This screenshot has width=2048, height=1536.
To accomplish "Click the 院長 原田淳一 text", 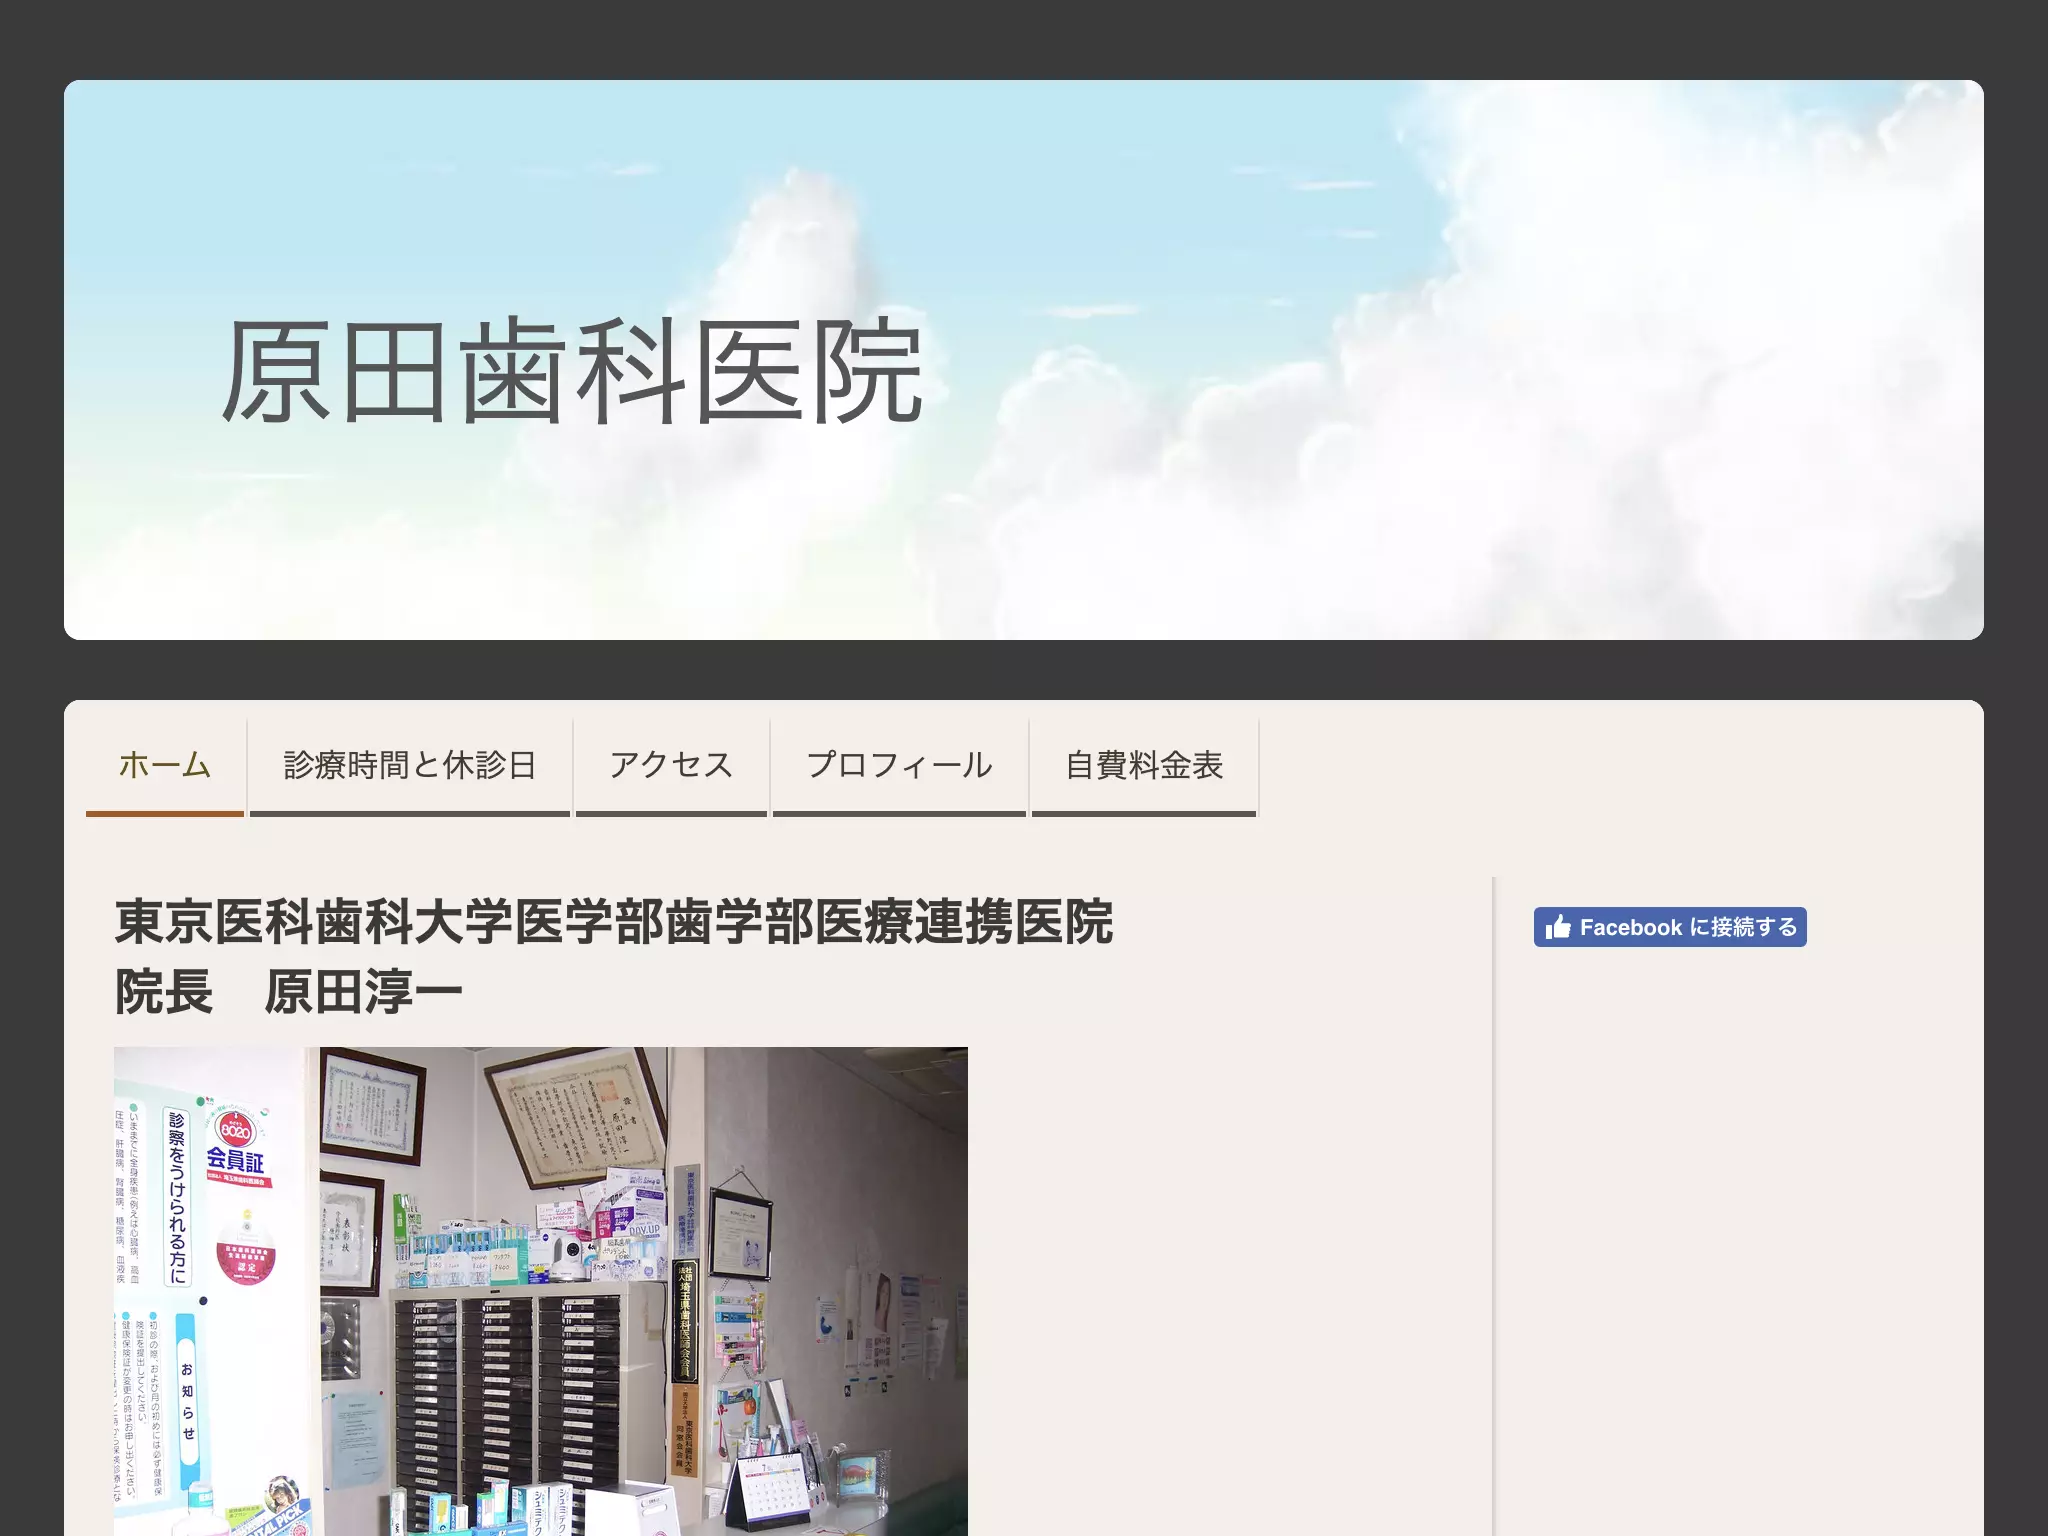I will click(289, 992).
